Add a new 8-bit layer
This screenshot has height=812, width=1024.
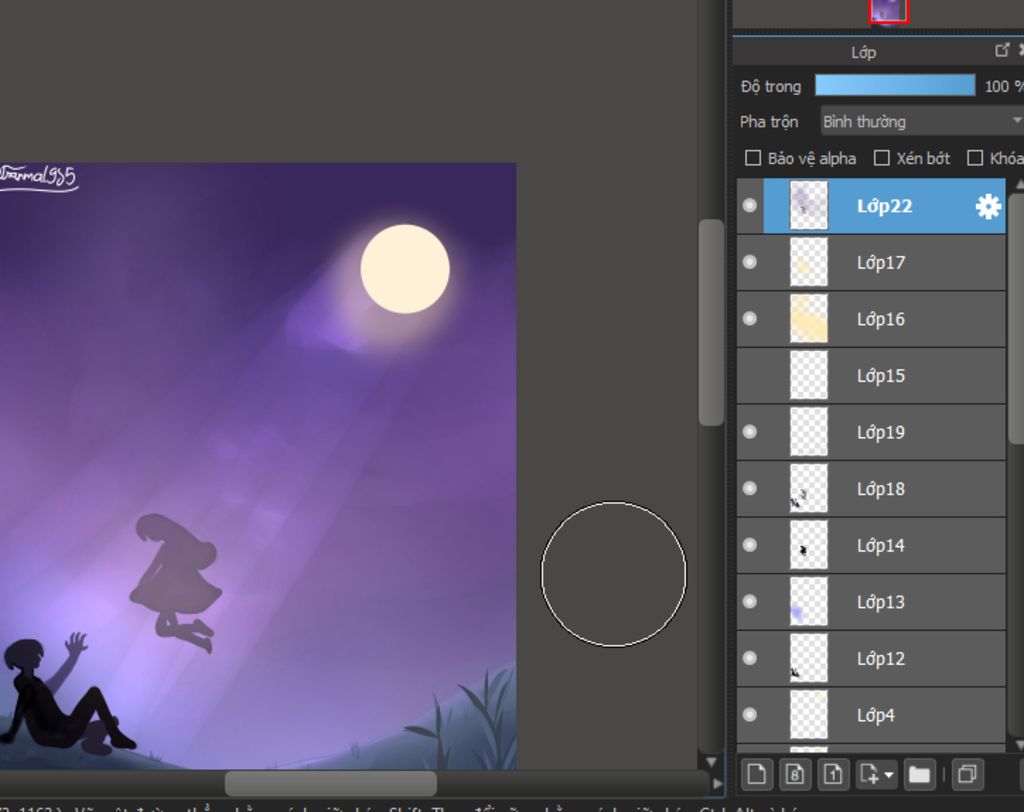click(x=794, y=774)
